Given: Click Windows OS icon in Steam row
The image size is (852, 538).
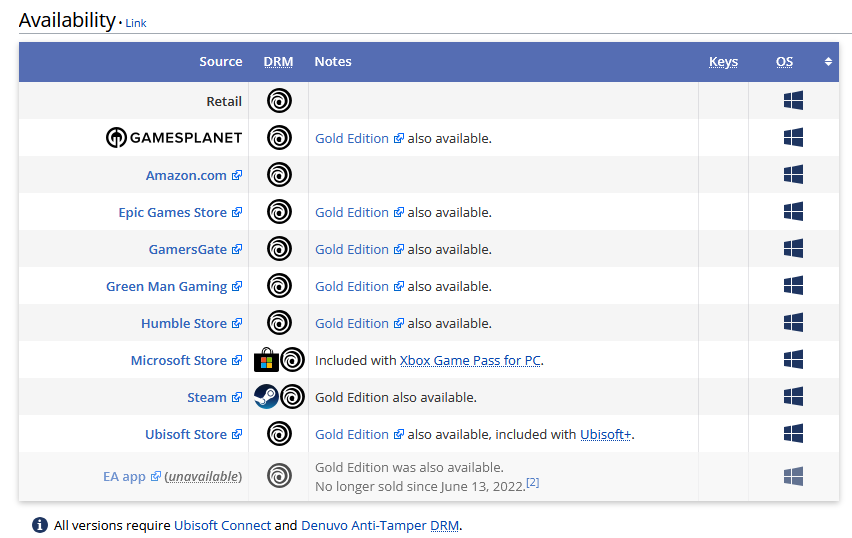Looking at the screenshot, I should 793,396.
